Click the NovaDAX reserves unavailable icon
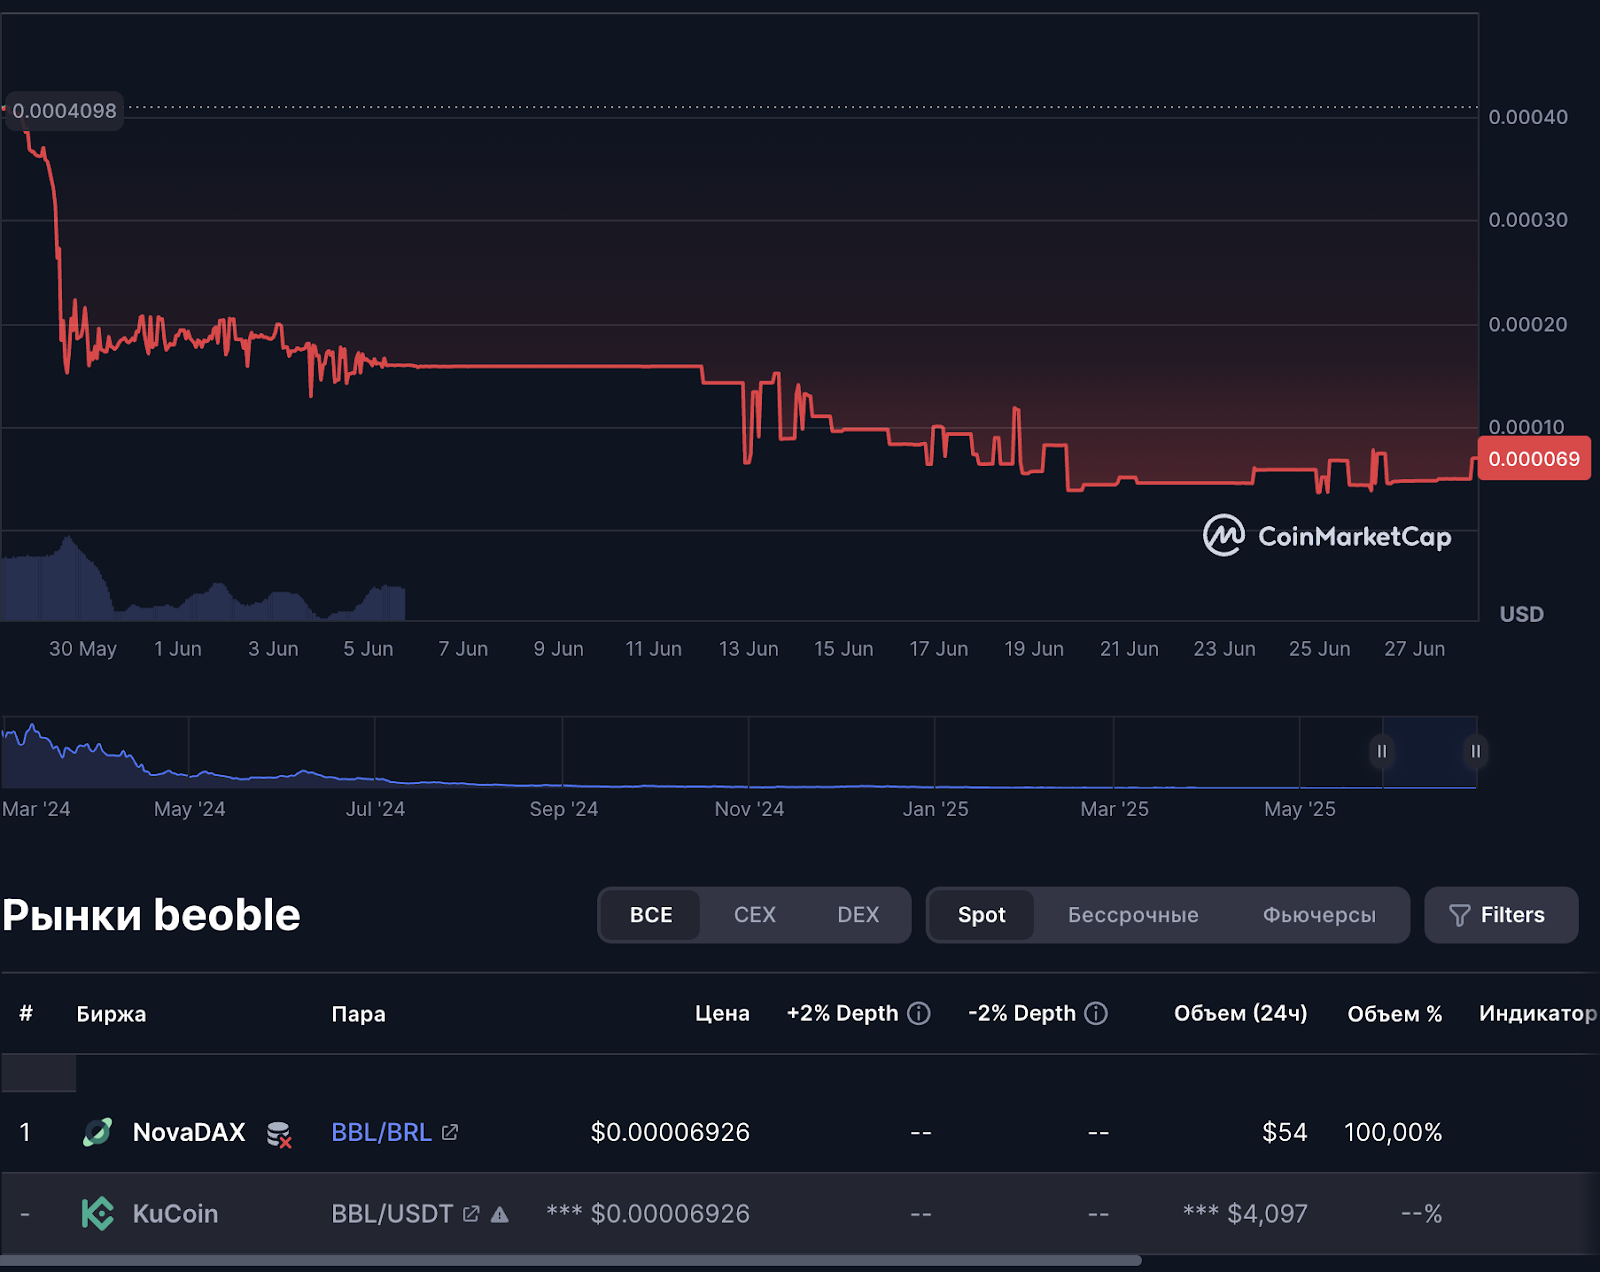The height and width of the screenshot is (1272, 1600). [279, 1134]
